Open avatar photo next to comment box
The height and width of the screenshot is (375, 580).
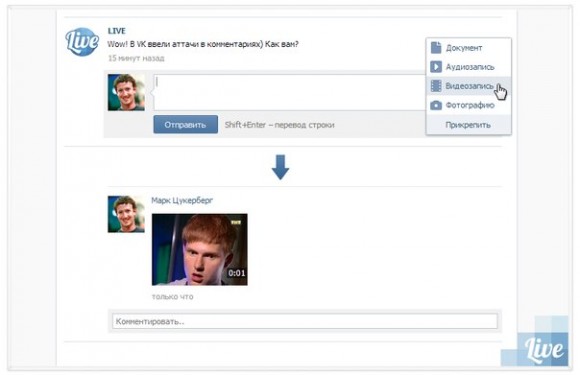[x=126, y=92]
